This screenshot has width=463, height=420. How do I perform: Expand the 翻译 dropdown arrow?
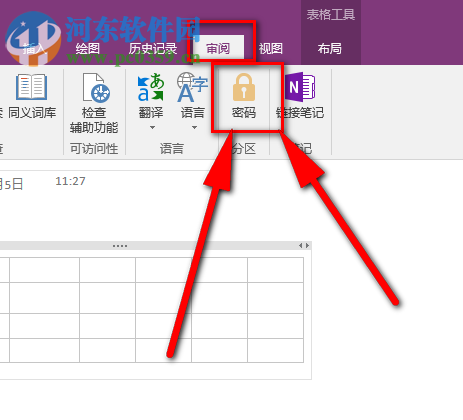pyautogui.click(x=152, y=128)
